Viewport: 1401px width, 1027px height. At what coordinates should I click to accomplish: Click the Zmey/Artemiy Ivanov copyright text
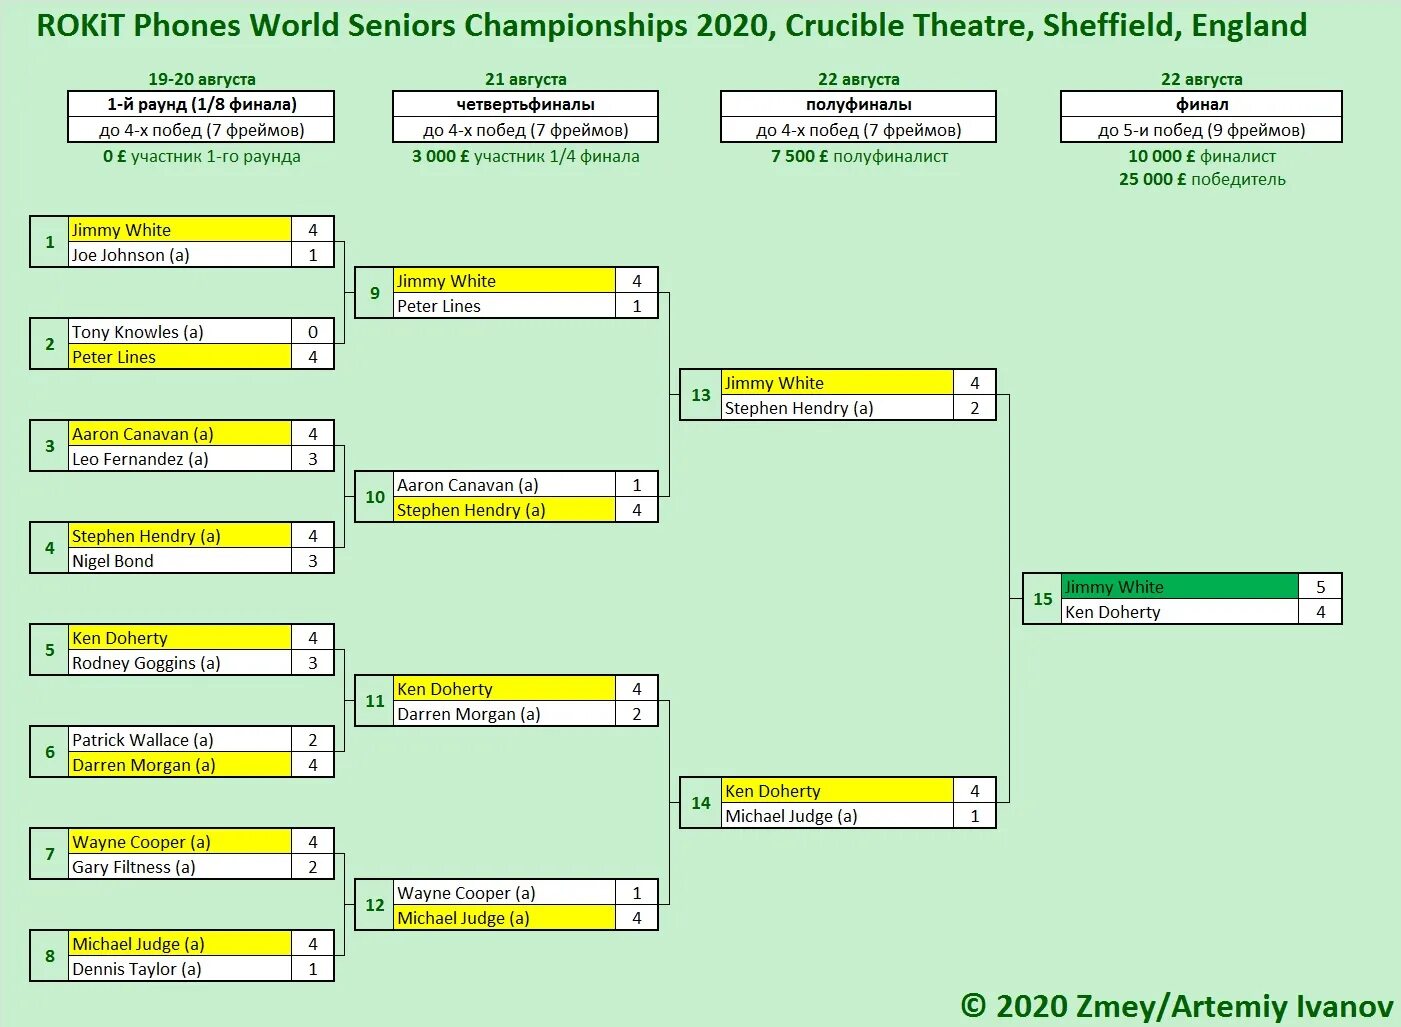[1177, 1005]
